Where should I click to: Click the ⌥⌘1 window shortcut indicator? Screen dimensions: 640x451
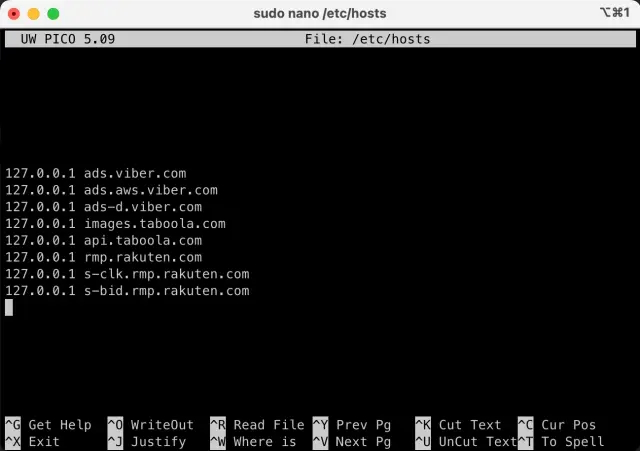[x=615, y=13]
